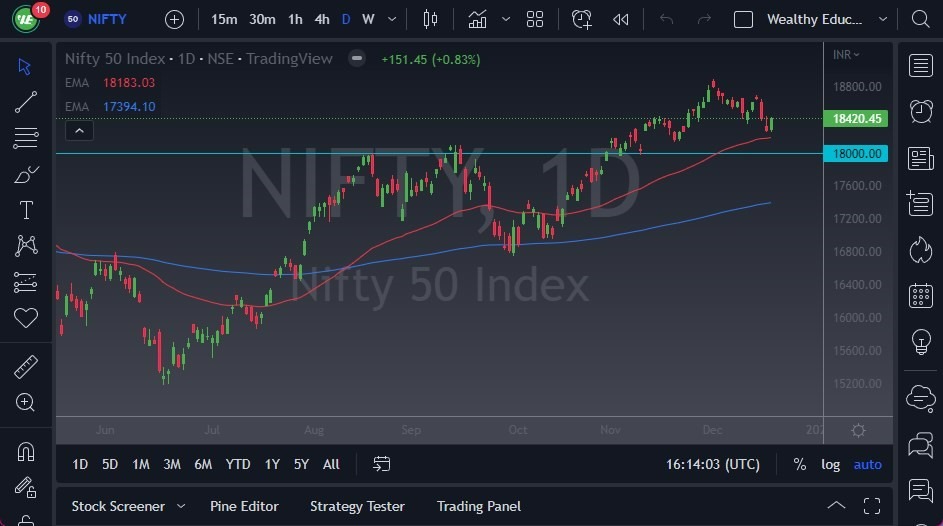Image resolution: width=943 pixels, height=526 pixels.
Task: Select the brush drawing tool
Action: tap(25, 174)
